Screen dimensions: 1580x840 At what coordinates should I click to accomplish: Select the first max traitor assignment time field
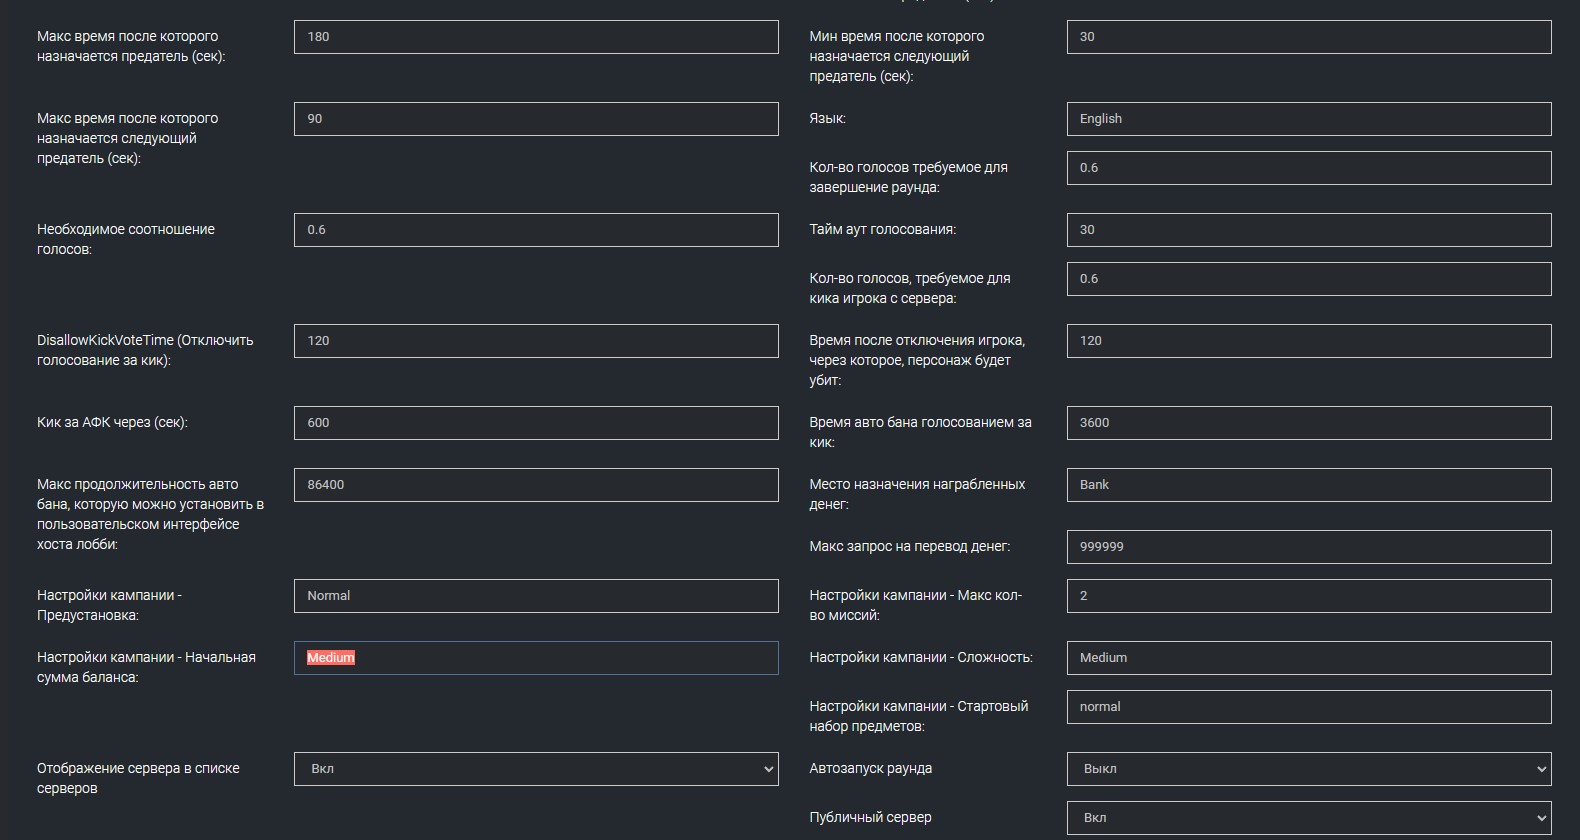[536, 37]
